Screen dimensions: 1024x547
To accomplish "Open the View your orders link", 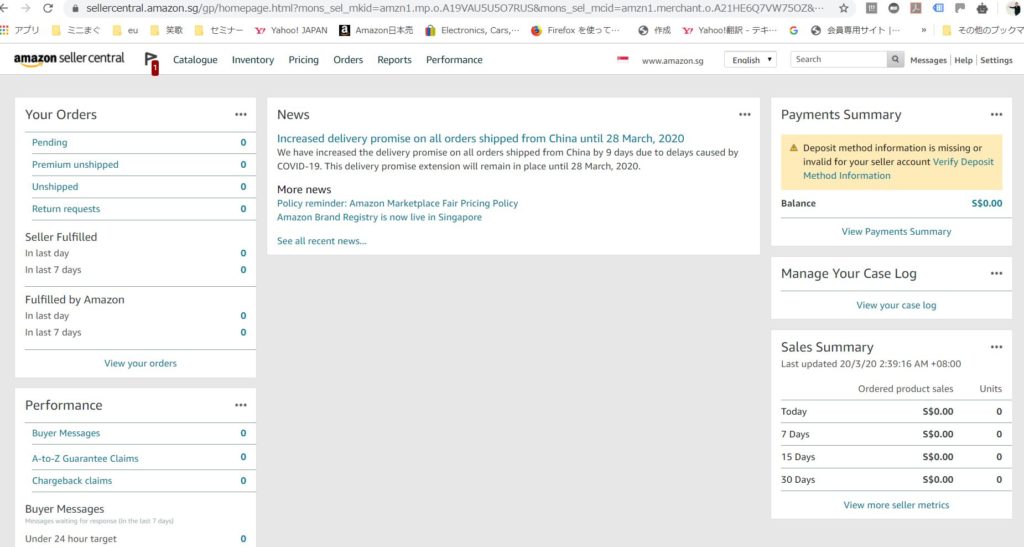I will point(140,363).
